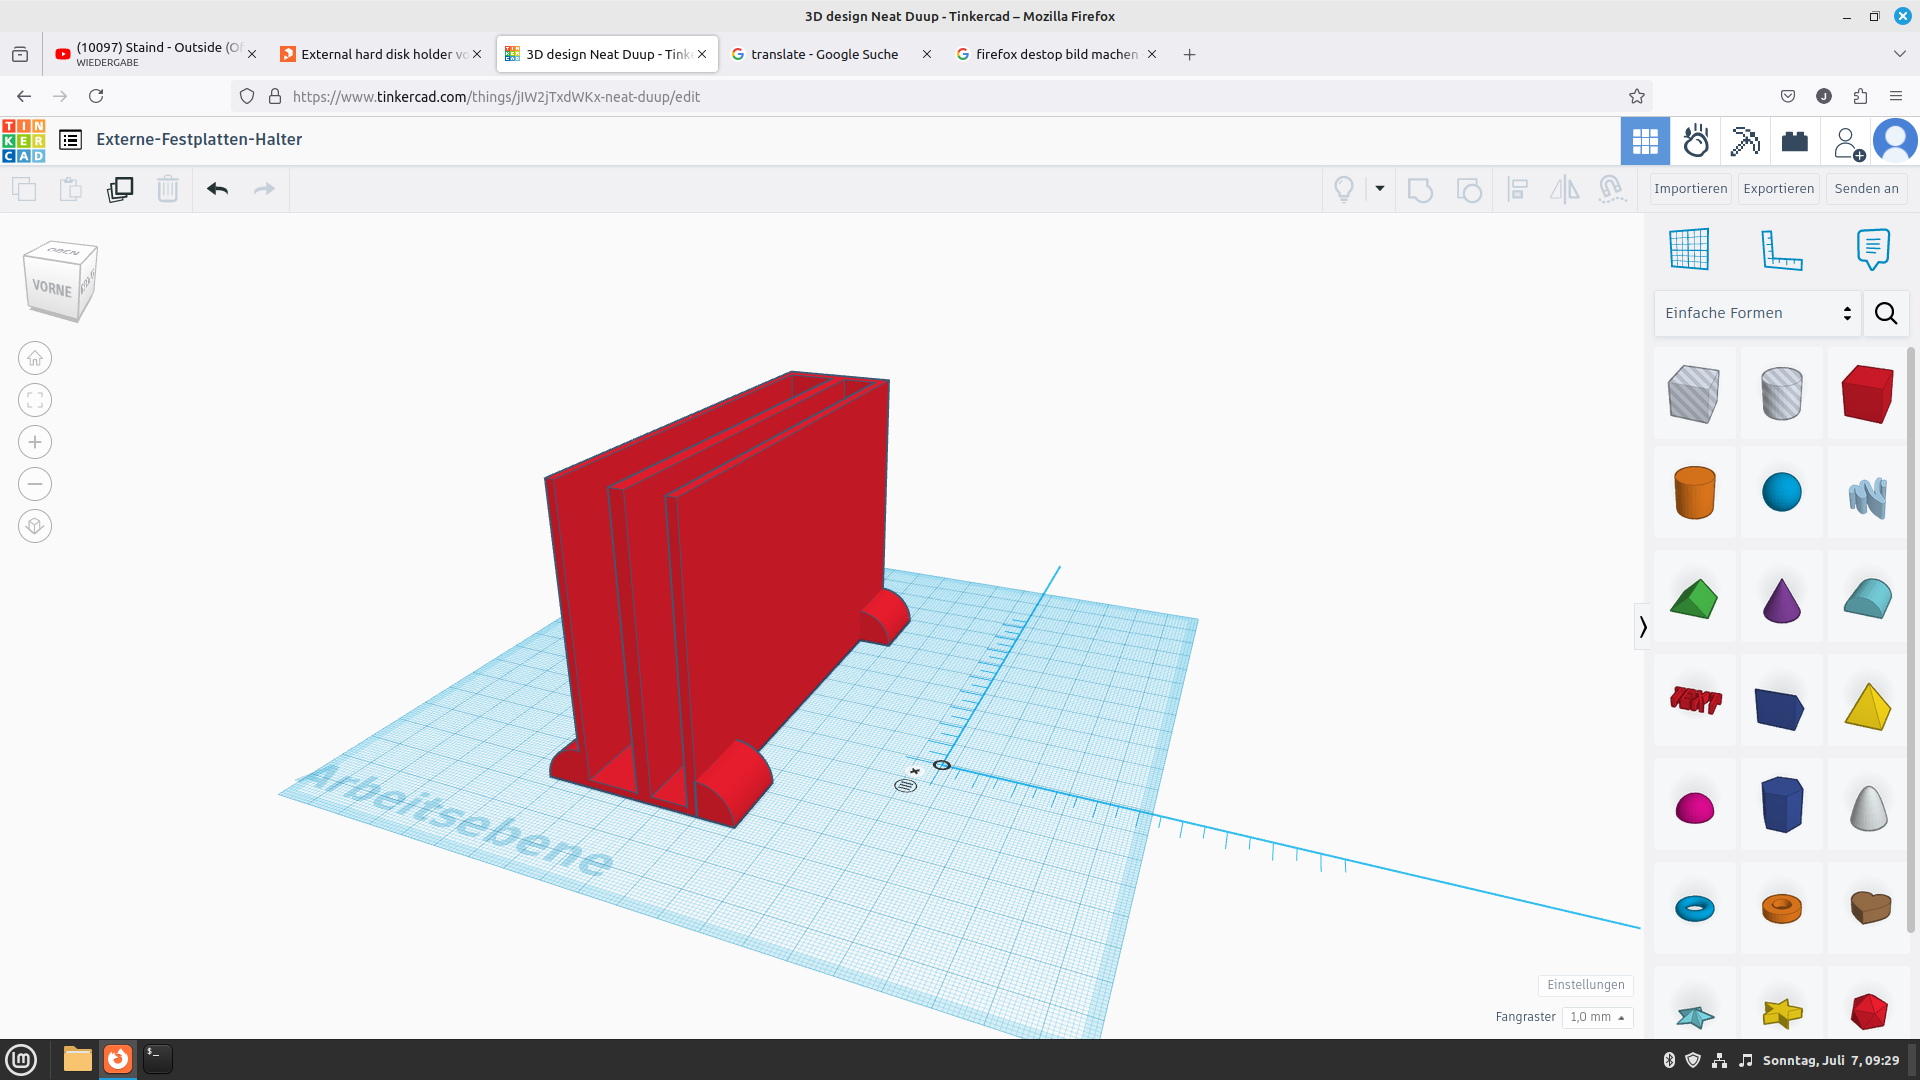Select the red Box shape
This screenshot has height=1080, width=1920.
tap(1868, 393)
